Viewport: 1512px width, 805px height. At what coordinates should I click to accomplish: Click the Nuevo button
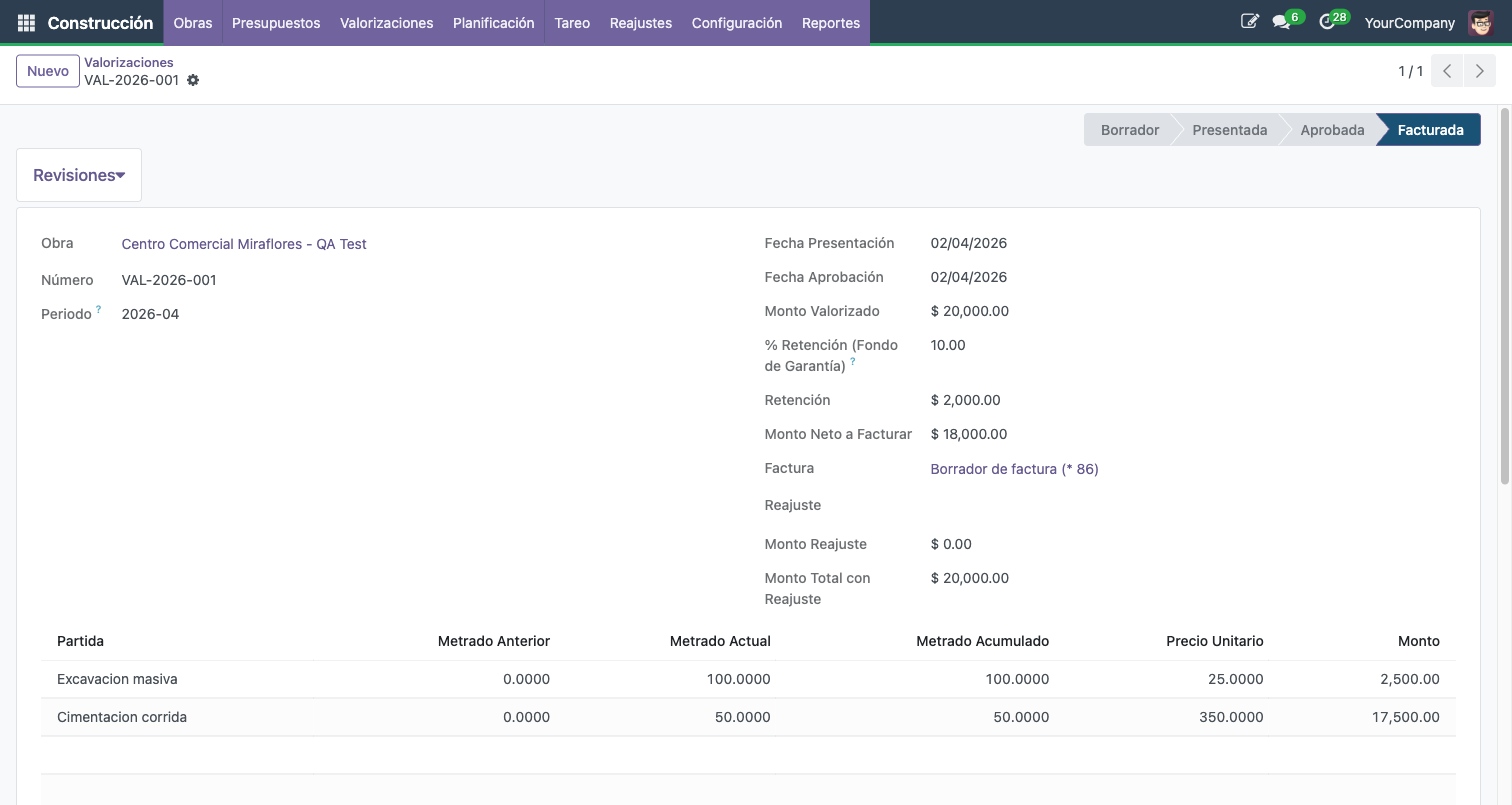coord(48,71)
